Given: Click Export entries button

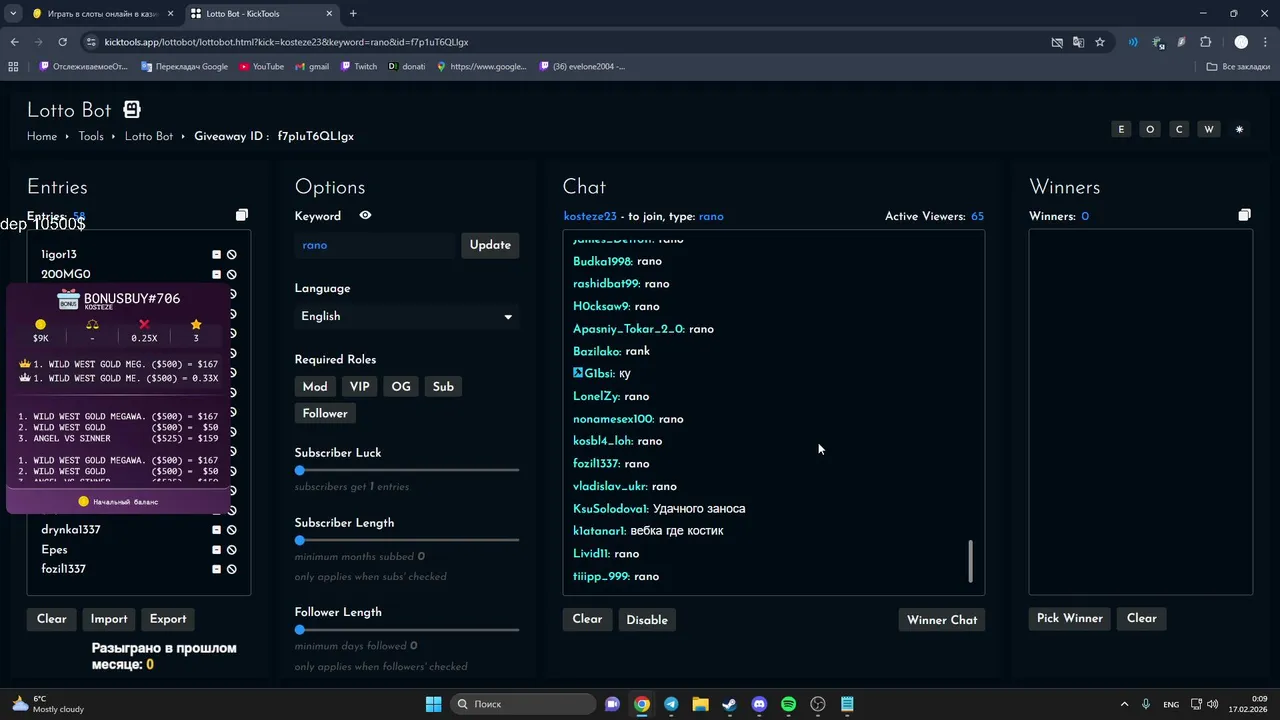Looking at the screenshot, I should click(168, 619).
